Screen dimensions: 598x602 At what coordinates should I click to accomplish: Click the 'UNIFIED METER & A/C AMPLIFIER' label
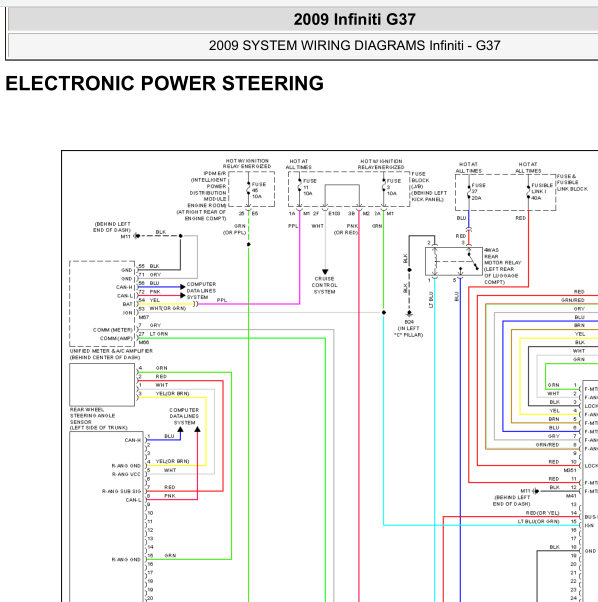click(x=111, y=351)
